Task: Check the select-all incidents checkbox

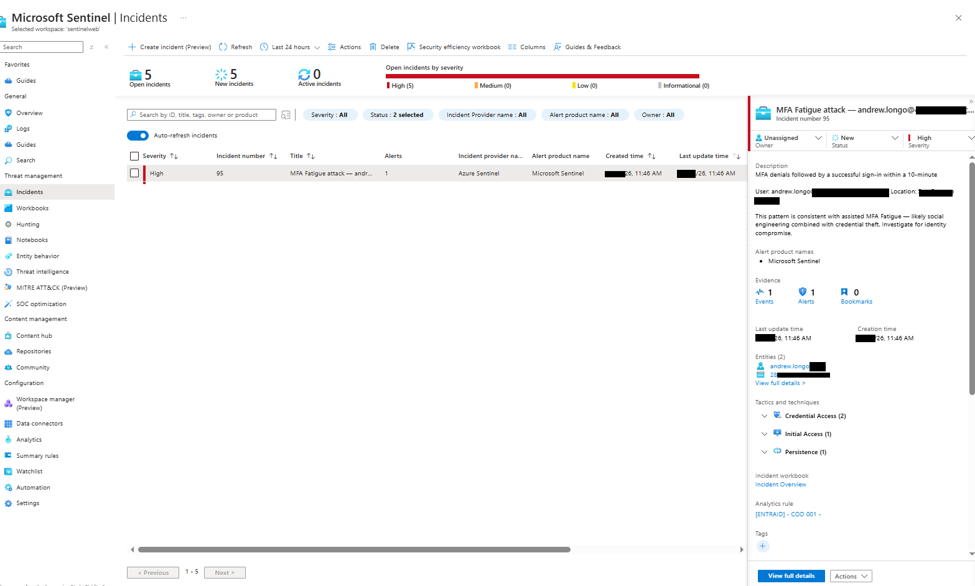Action: (x=134, y=156)
